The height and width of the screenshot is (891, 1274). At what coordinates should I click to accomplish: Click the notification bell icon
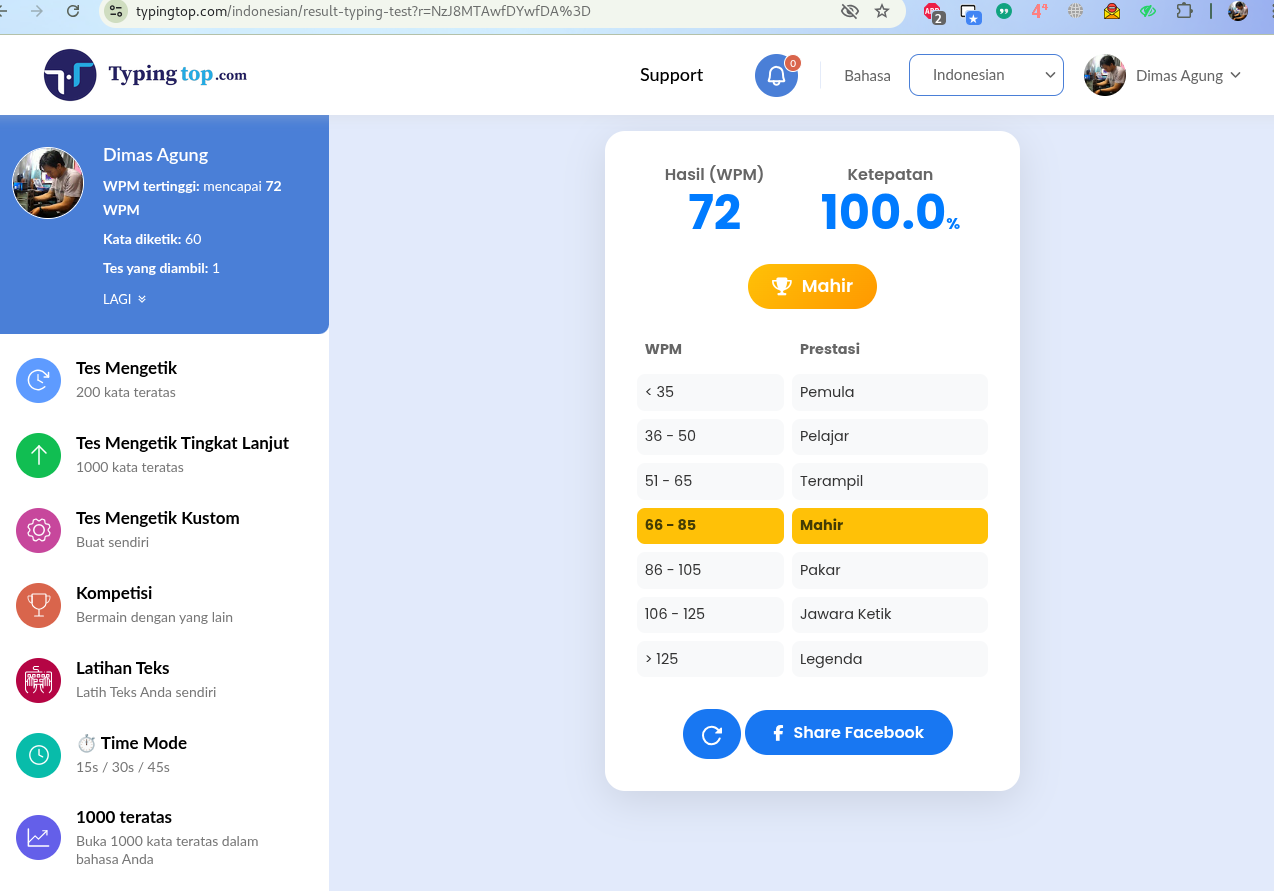(776, 75)
